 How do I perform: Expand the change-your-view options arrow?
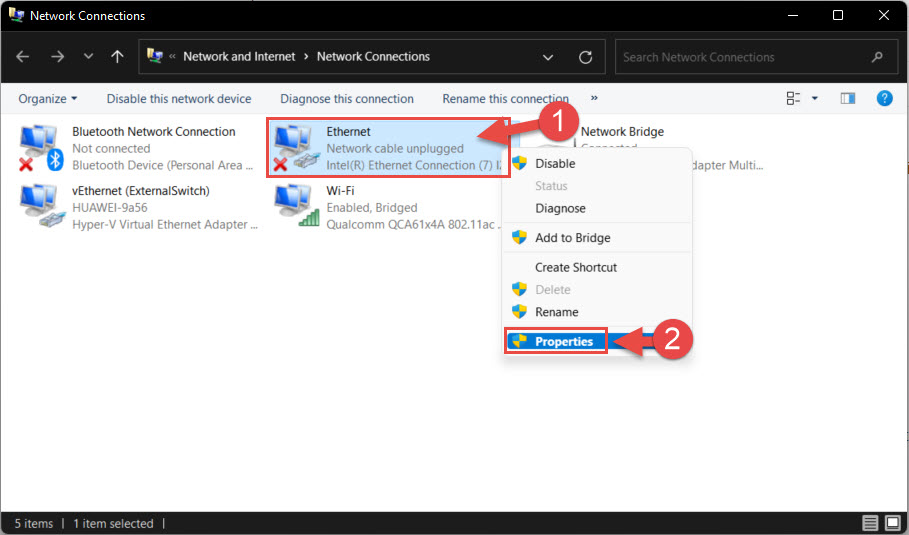coord(815,99)
